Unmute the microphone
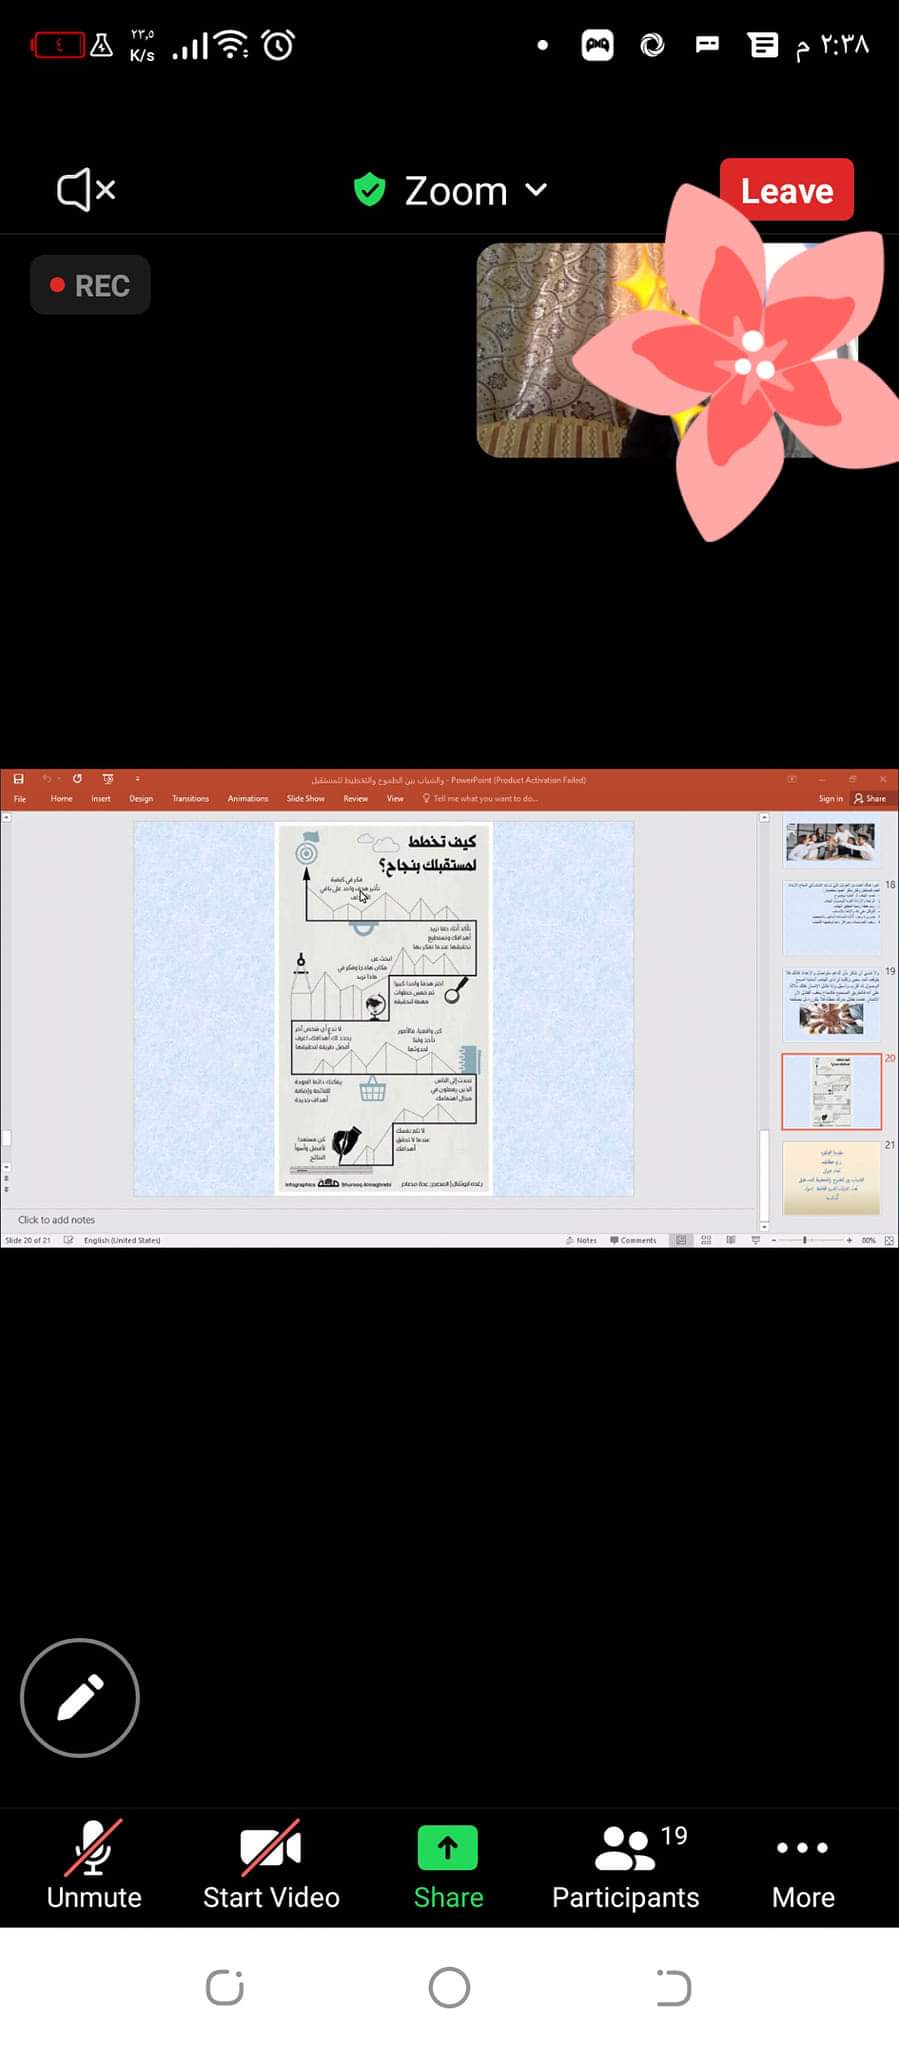This screenshot has width=899, height=2048. (94, 1865)
